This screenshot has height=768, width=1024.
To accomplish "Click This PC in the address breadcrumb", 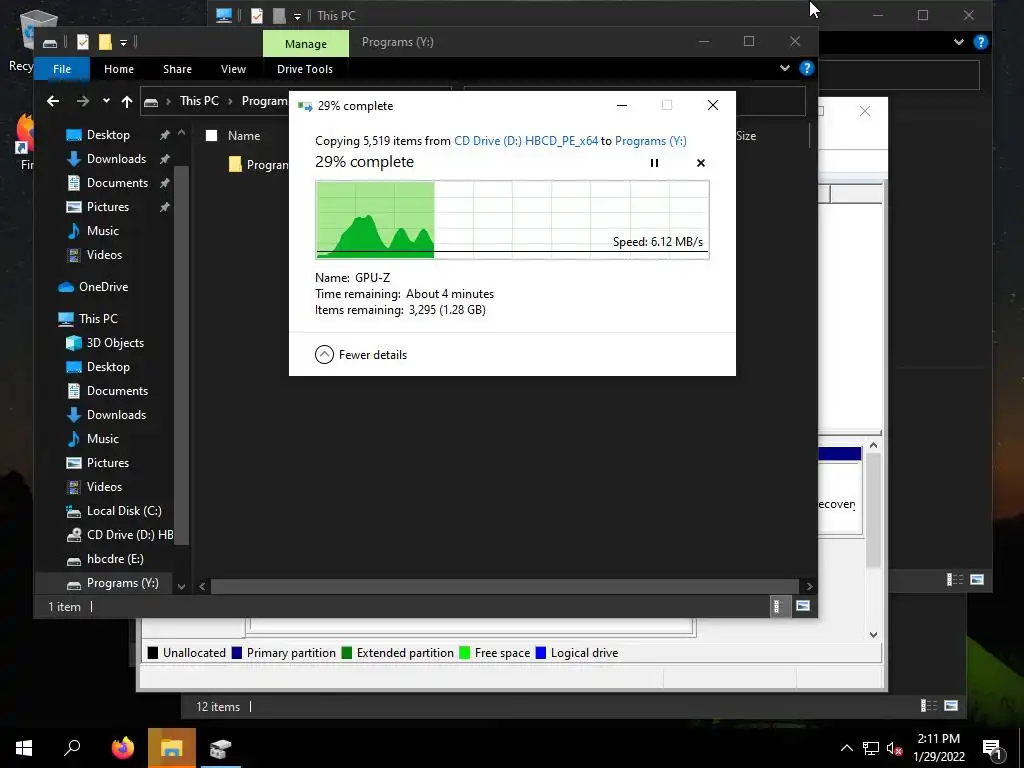I will [199, 101].
